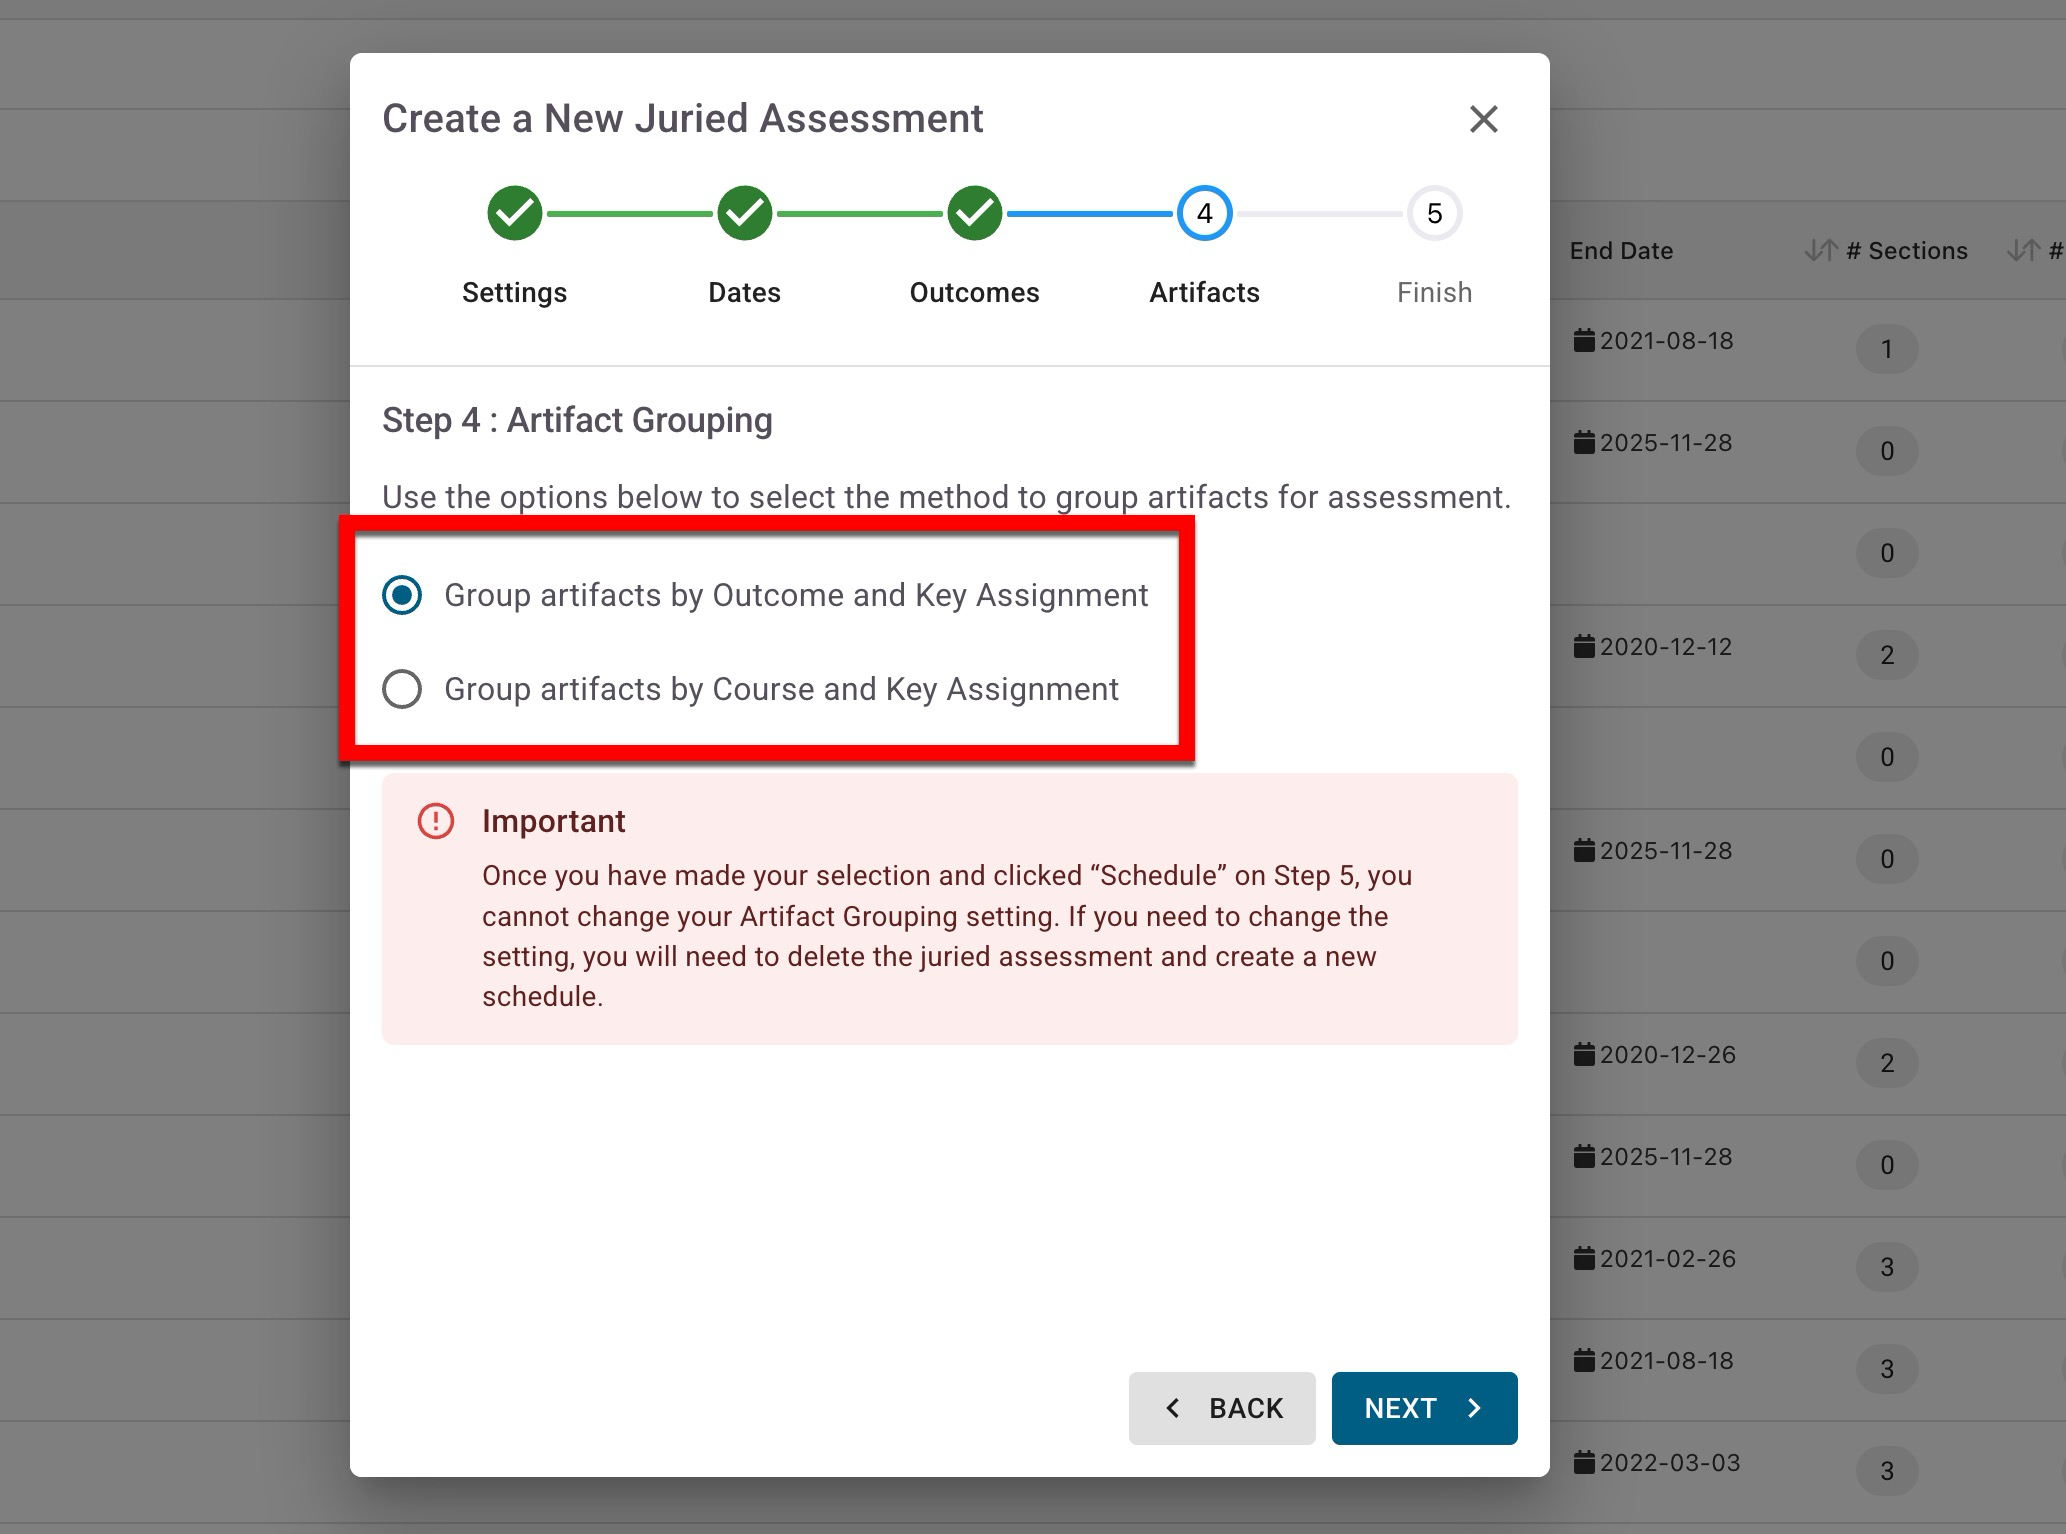Click the End Date column header
The image size is (2066, 1534).
tap(1620, 251)
